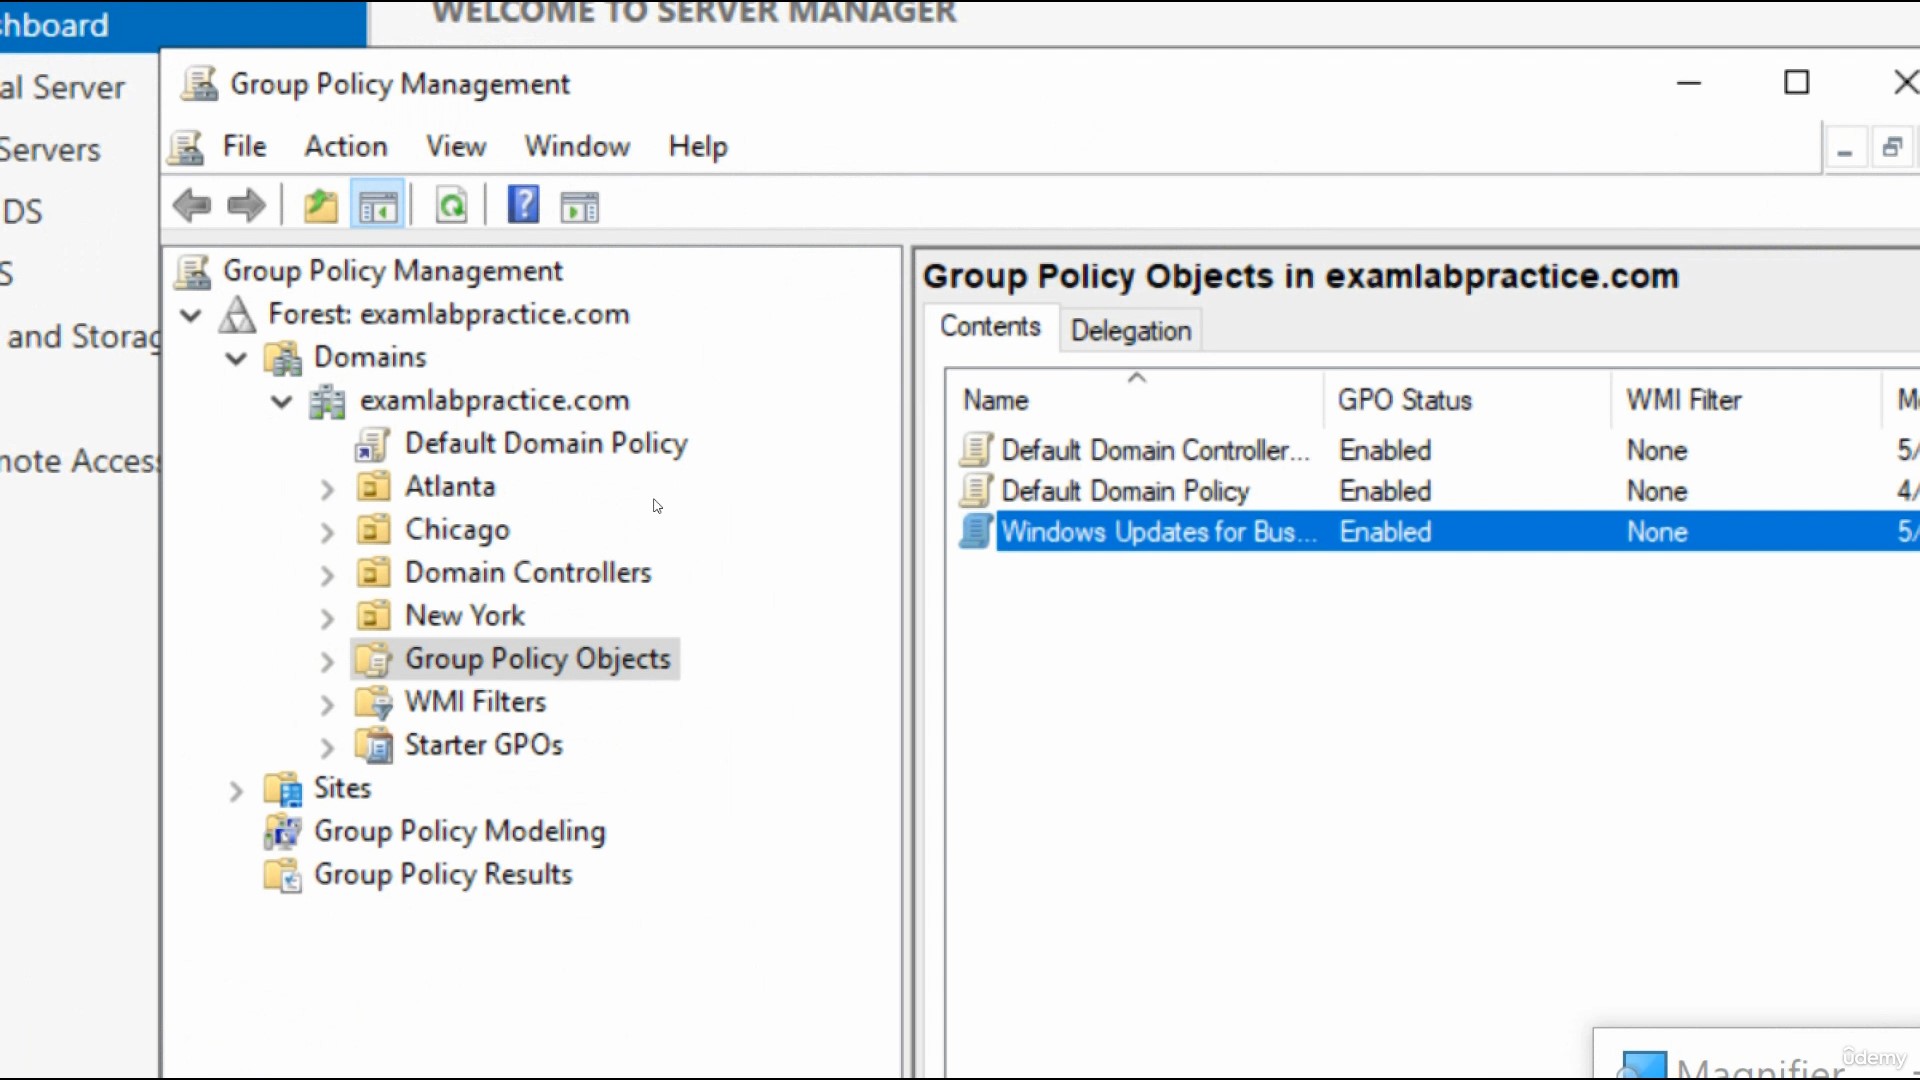This screenshot has width=1920, height=1080.
Task: Expand the New York OU
Action: pyautogui.click(x=327, y=618)
